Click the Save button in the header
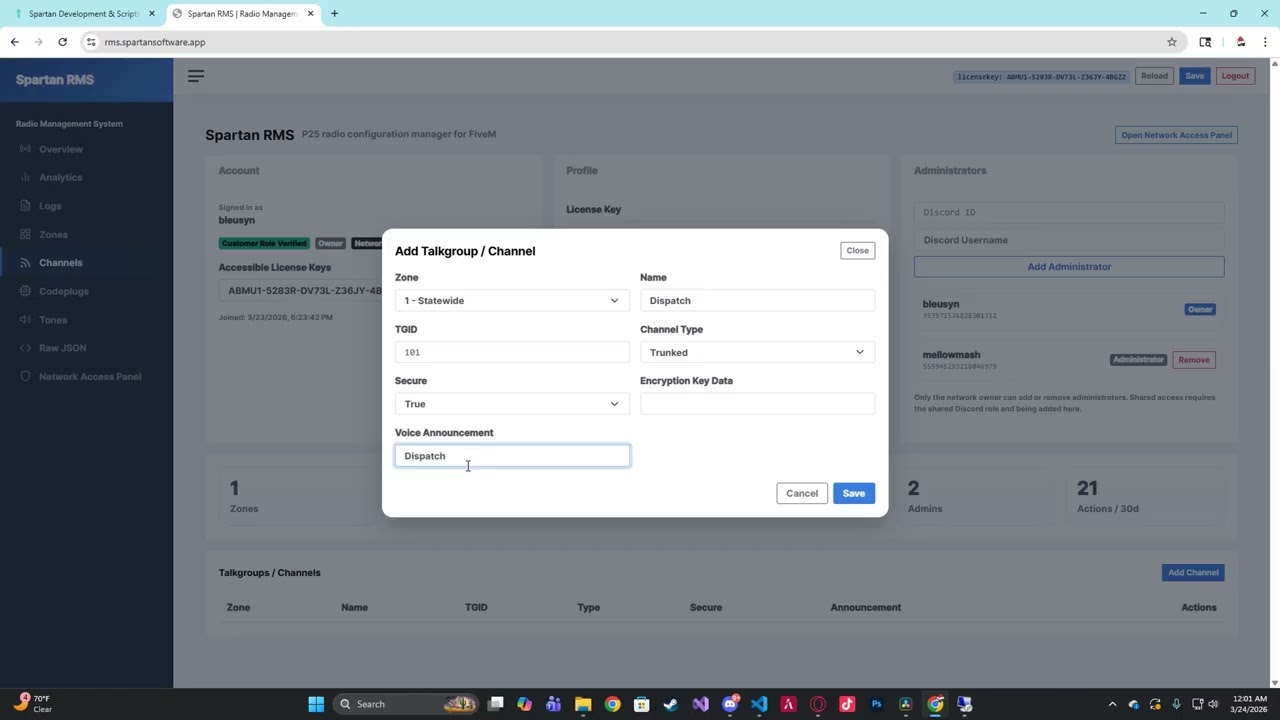The height and width of the screenshot is (720, 1280). coord(1195,76)
